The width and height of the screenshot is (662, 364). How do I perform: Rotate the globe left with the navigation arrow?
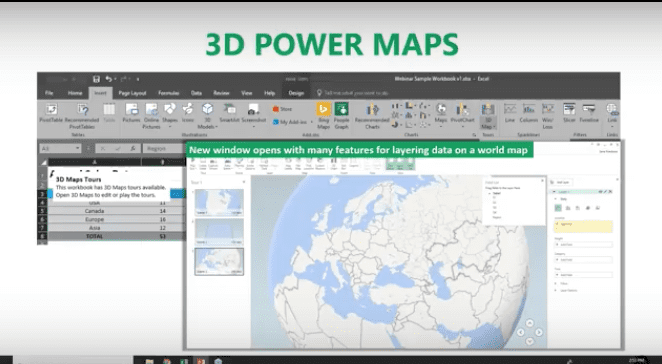point(521,332)
